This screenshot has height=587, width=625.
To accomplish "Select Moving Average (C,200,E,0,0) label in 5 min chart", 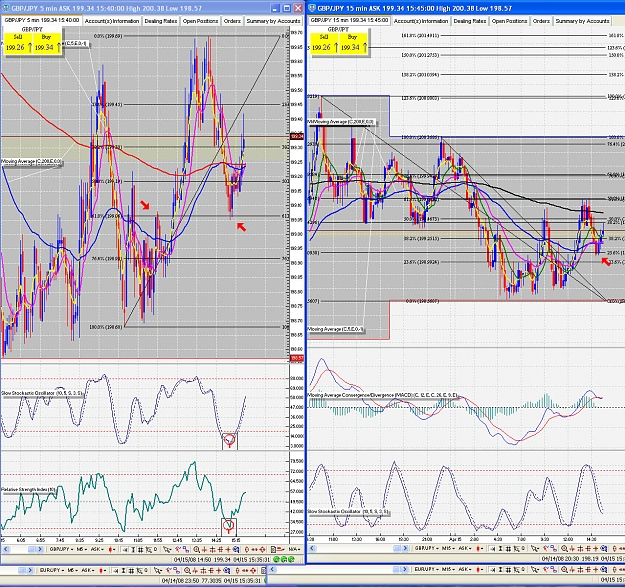I will pyautogui.click(x=31, y=161).
